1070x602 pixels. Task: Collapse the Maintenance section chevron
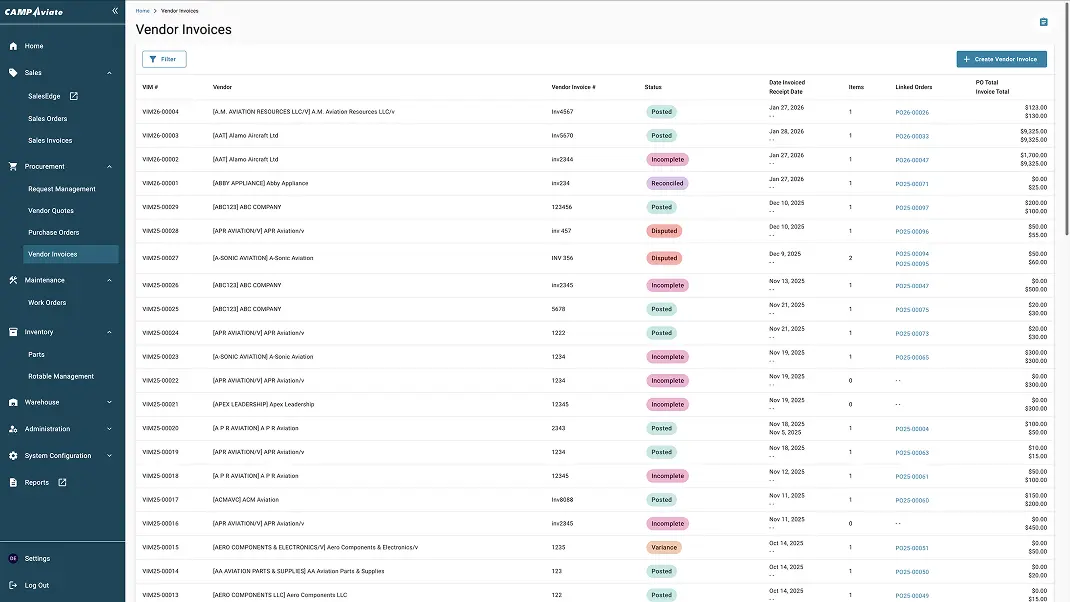coord(109,281)
